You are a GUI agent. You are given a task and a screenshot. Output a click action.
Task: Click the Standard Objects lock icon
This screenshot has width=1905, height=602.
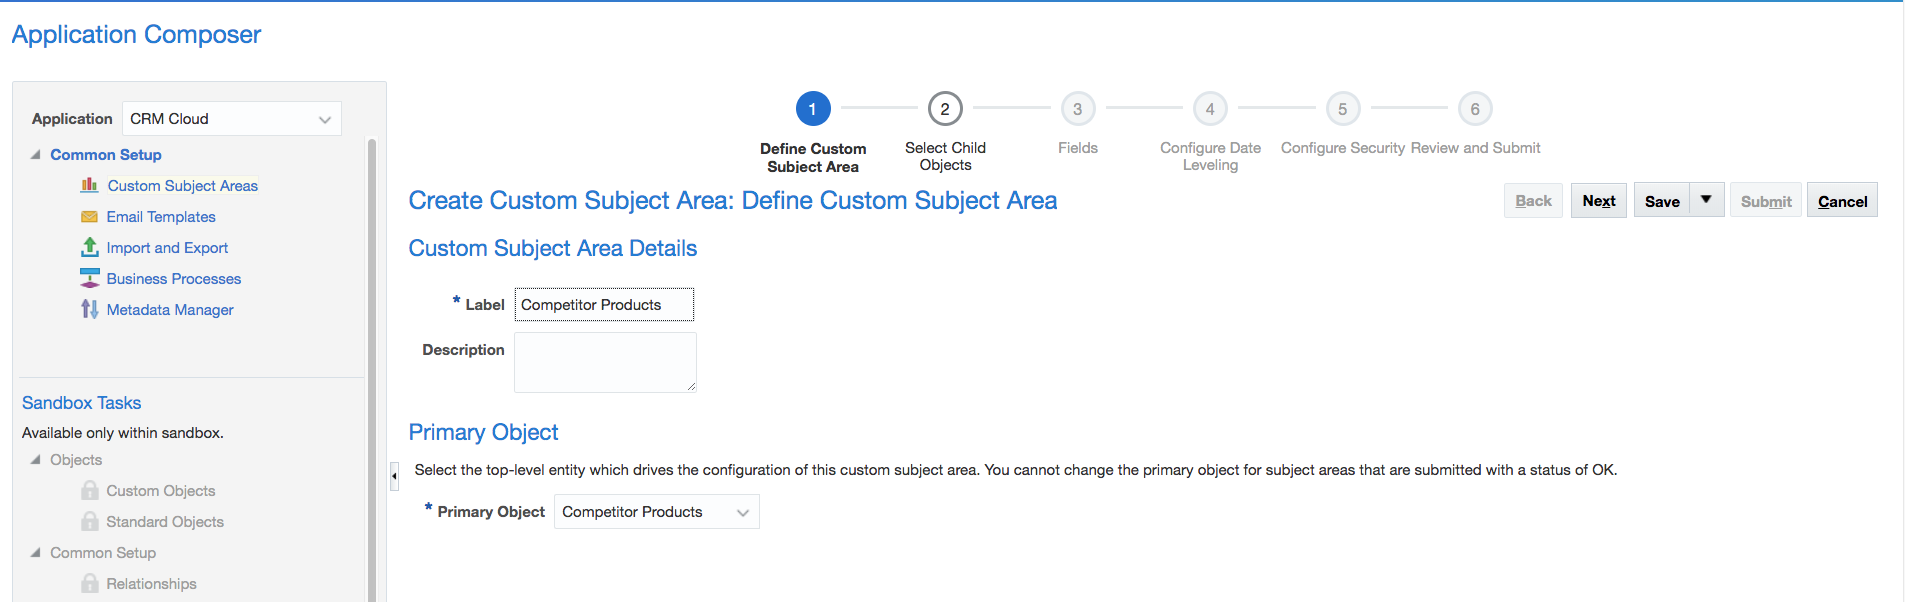pos(90,521)
